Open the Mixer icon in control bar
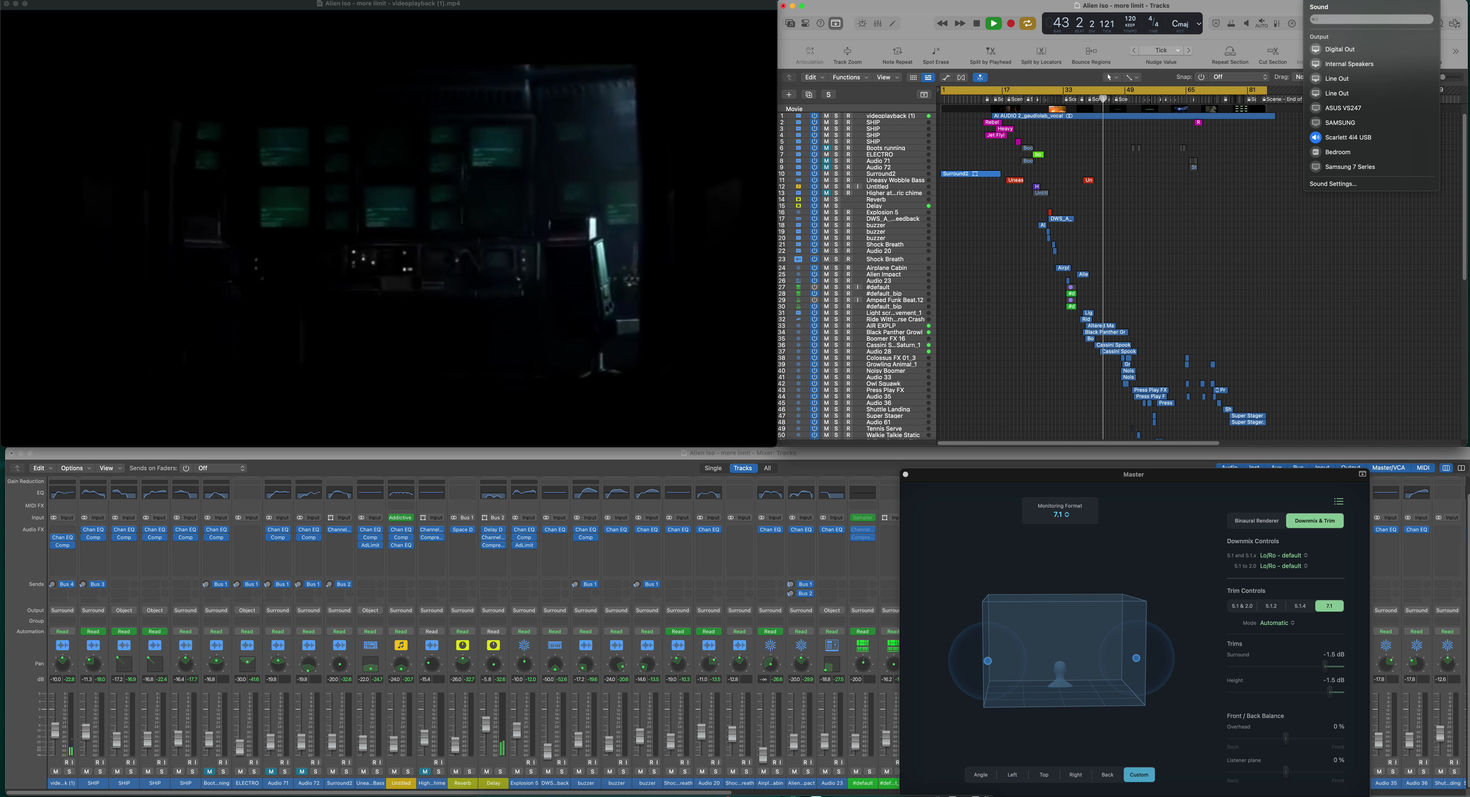Image resolution: width=1470 pixels, height=797 pixels. (877, 23)
